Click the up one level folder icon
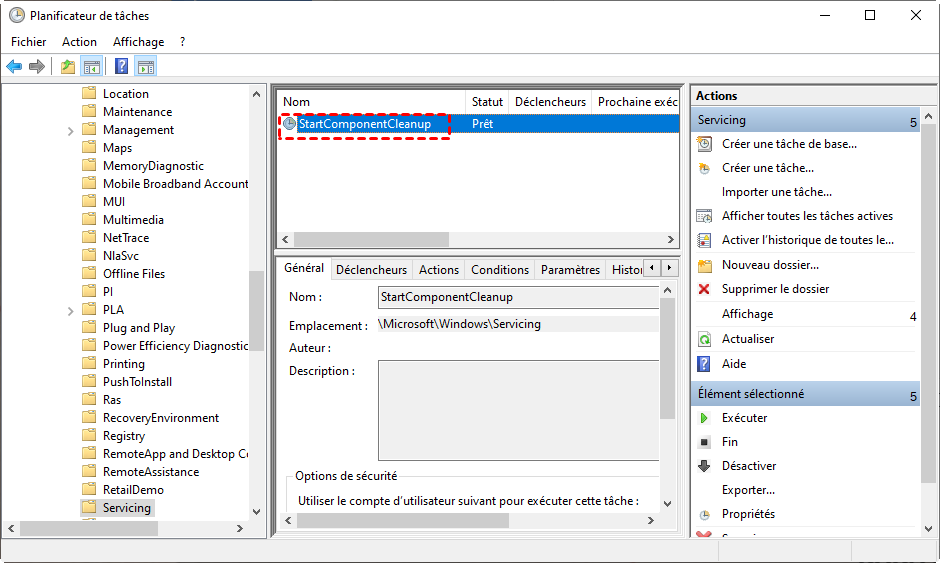 click(x=67, y=67)
